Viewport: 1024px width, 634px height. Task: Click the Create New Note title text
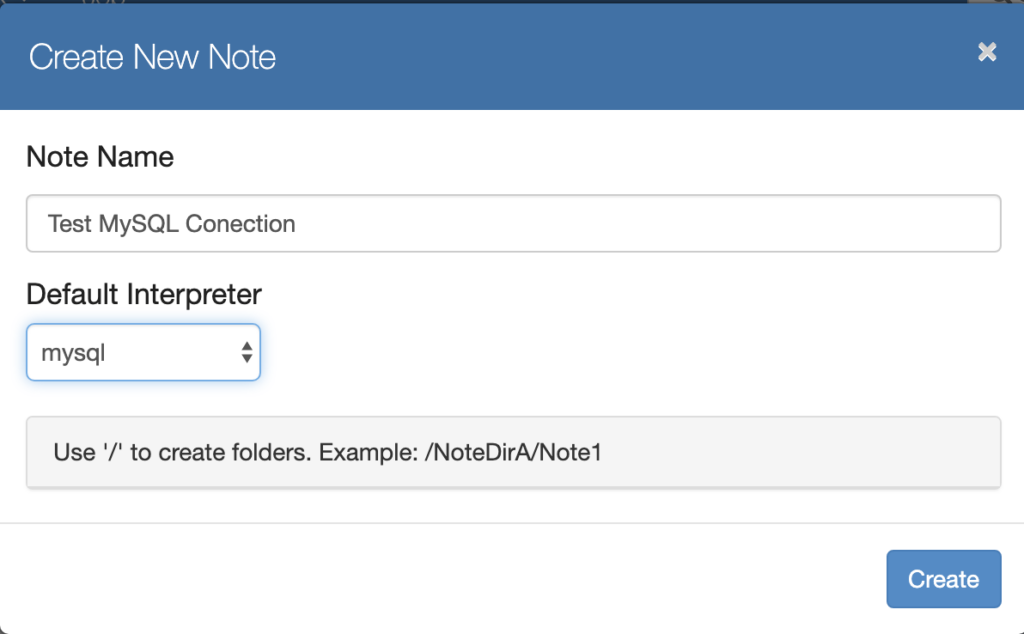point(152,57)
